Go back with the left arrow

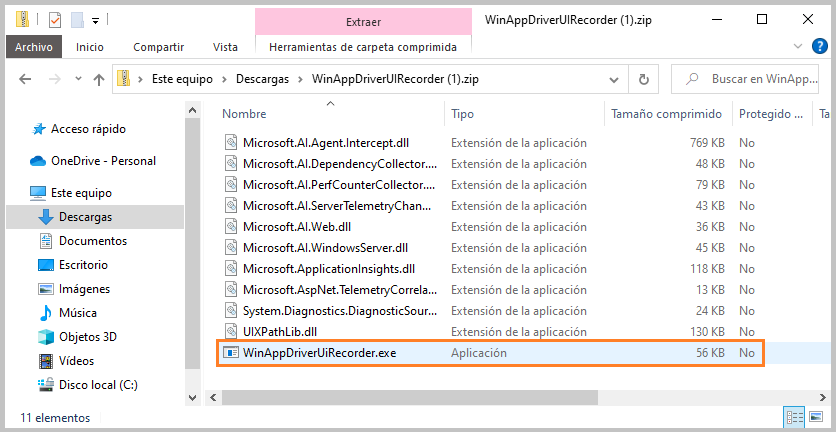click(25, 79)
